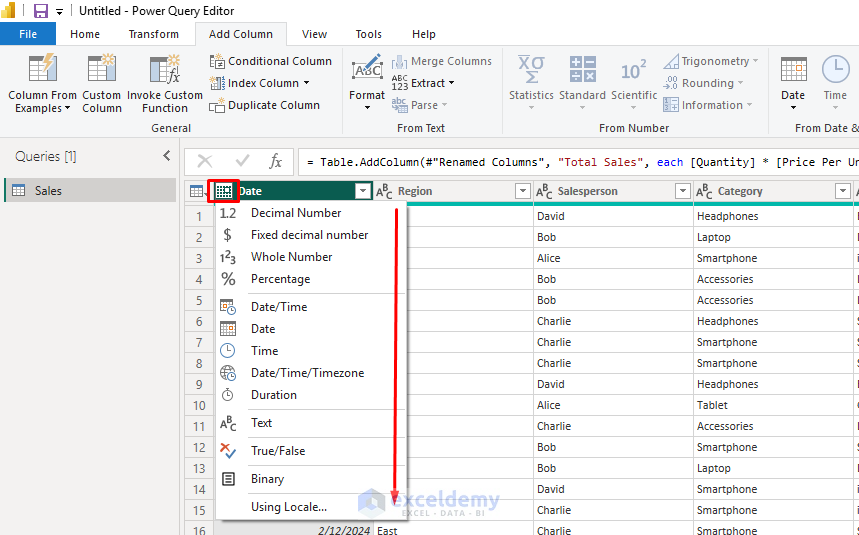
Task: Click Using Locale... option
Action: click(311, 507)
